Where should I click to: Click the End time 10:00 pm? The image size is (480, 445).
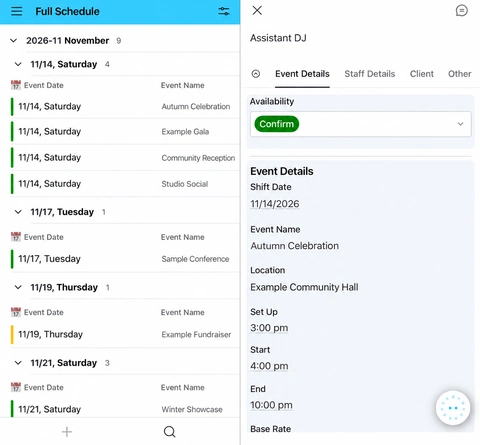point(271,405)
